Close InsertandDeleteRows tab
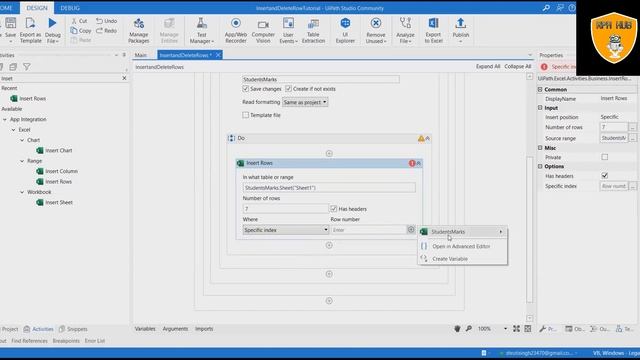Screen dimensions: 640x360 click(218, 55)
